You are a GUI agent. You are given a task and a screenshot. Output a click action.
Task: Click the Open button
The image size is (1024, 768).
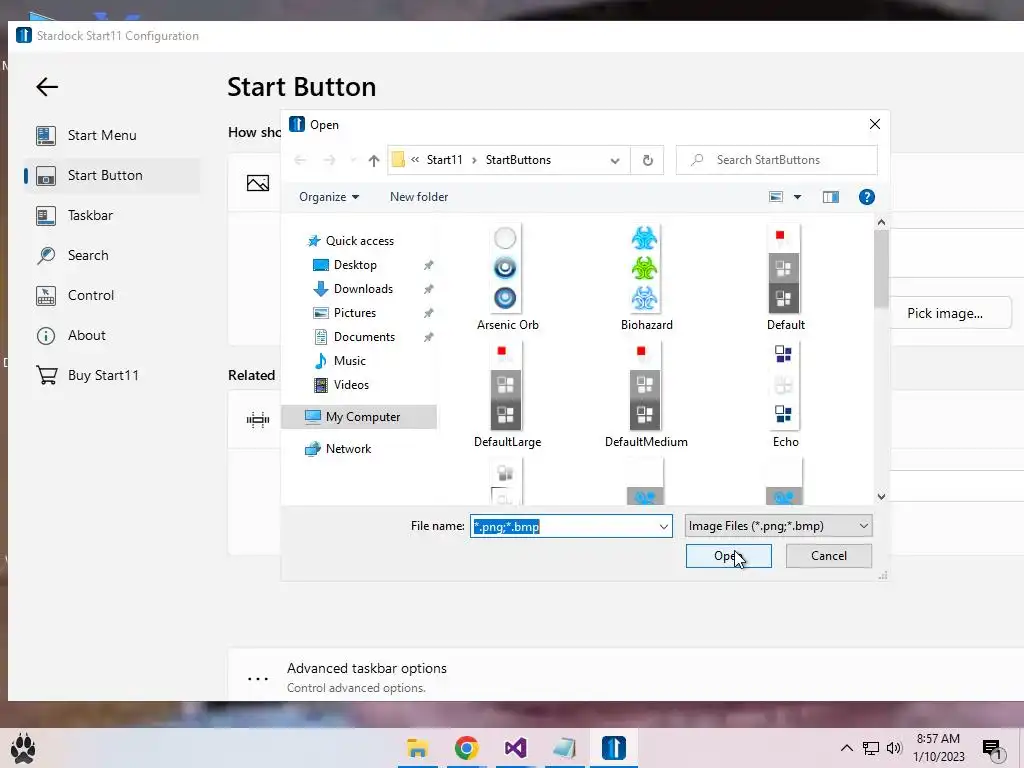click(728, 556)
